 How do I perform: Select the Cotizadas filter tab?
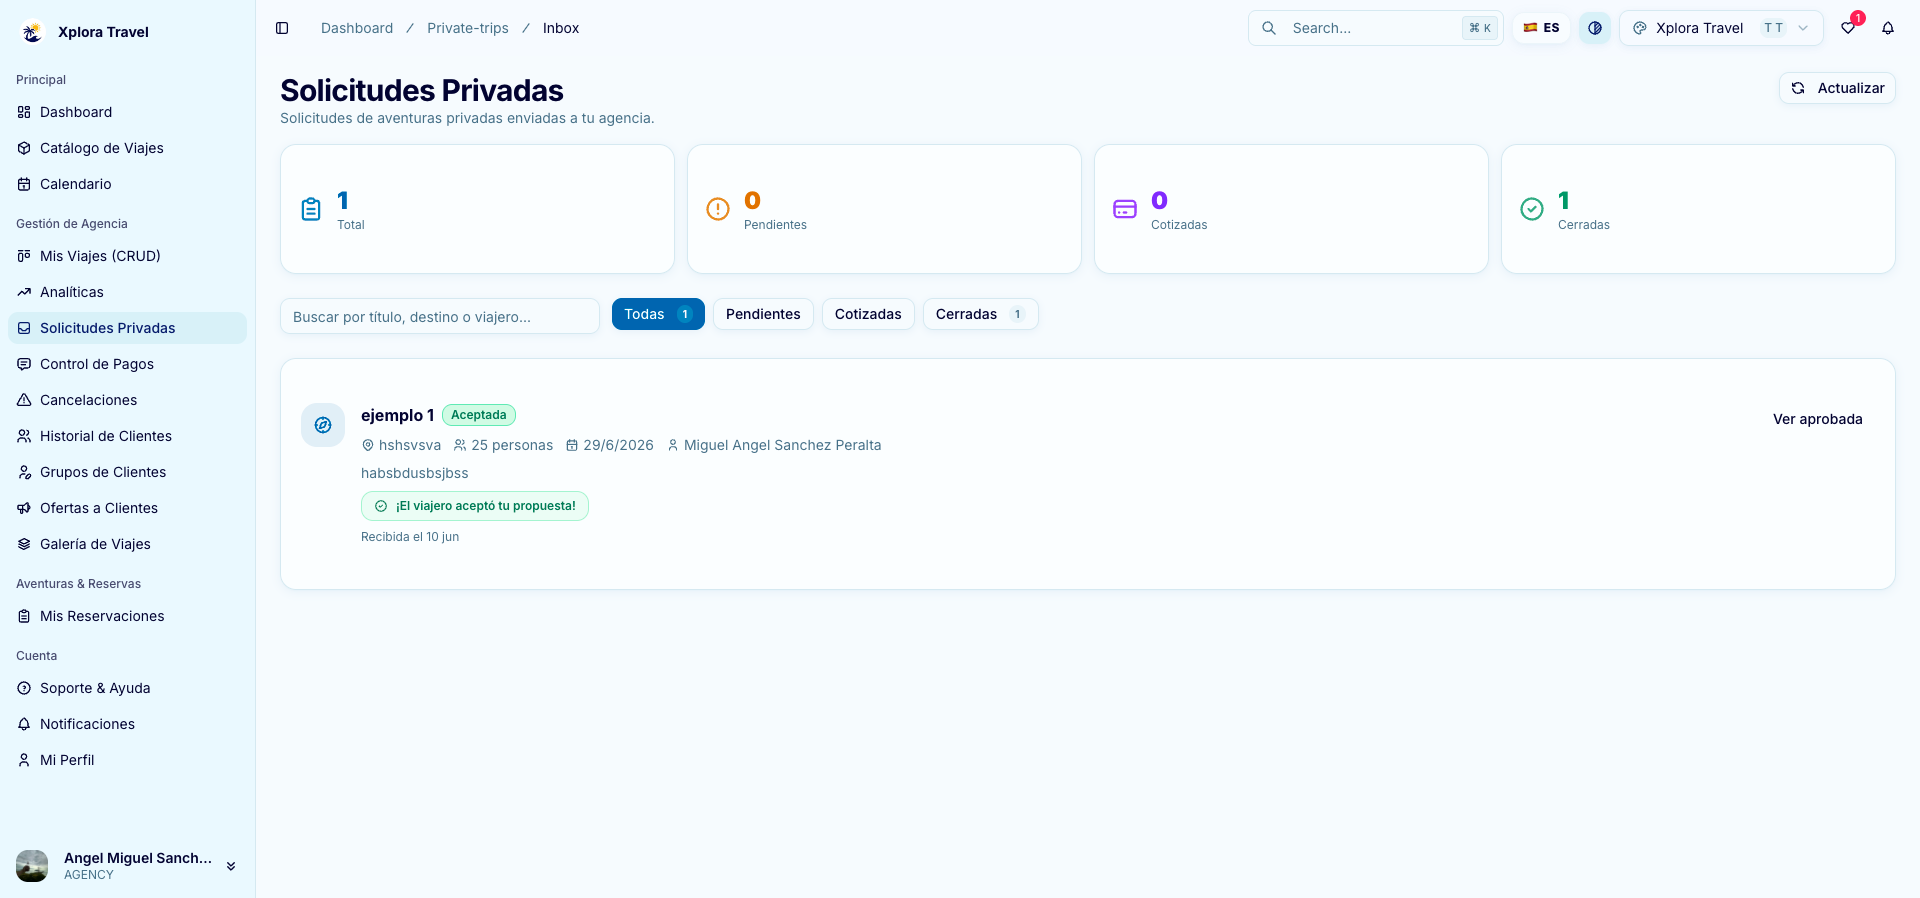pyautogui.click(x=868, y=314)
